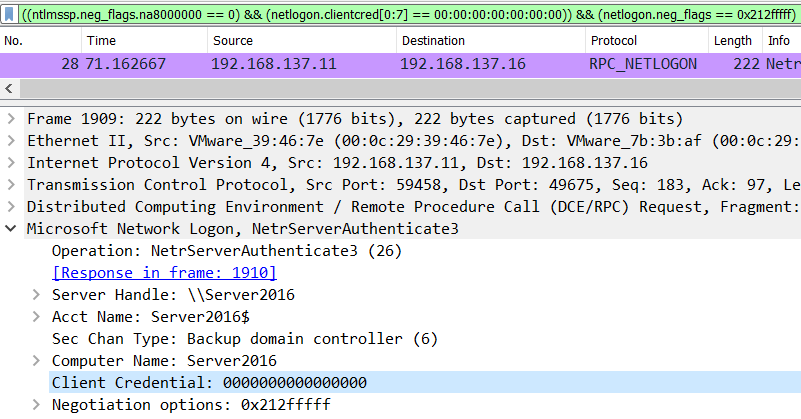Sort packets by the Time column

coord(145,41)
